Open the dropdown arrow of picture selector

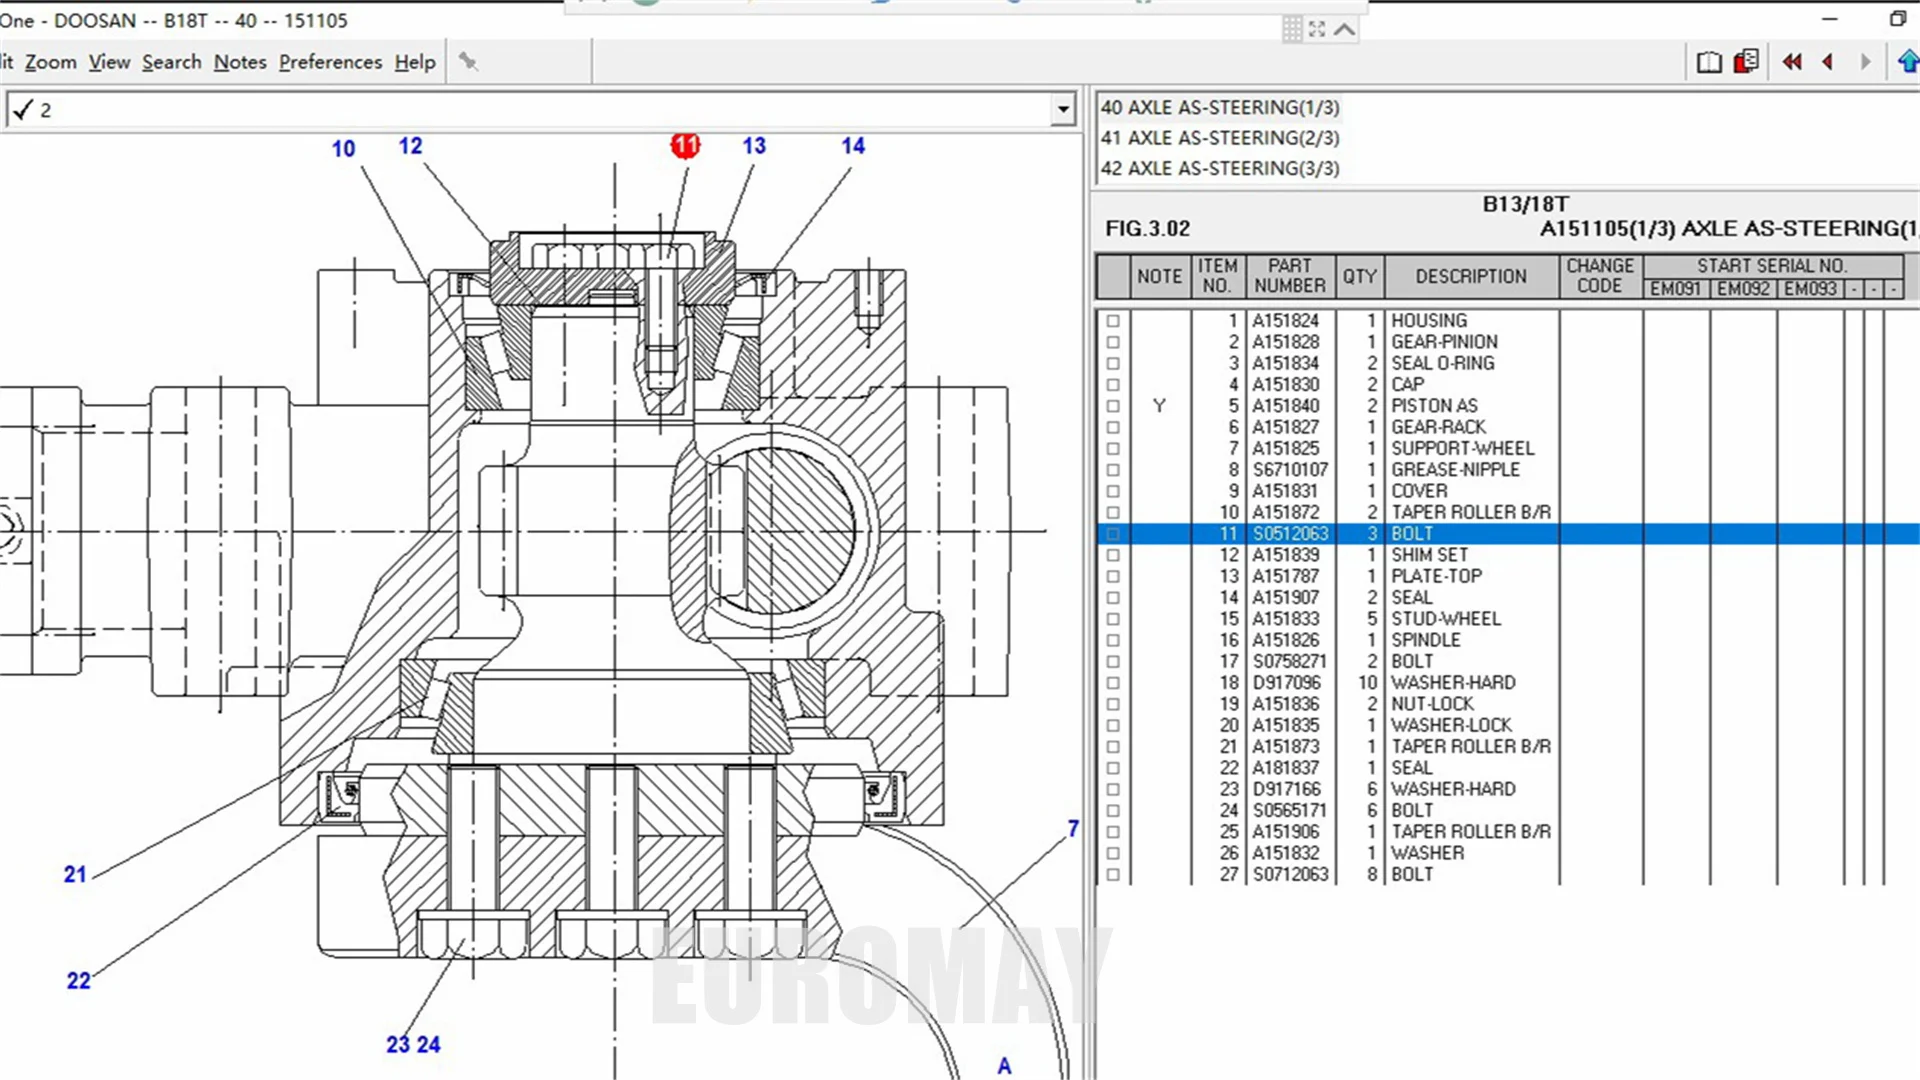click(1063, 109)
